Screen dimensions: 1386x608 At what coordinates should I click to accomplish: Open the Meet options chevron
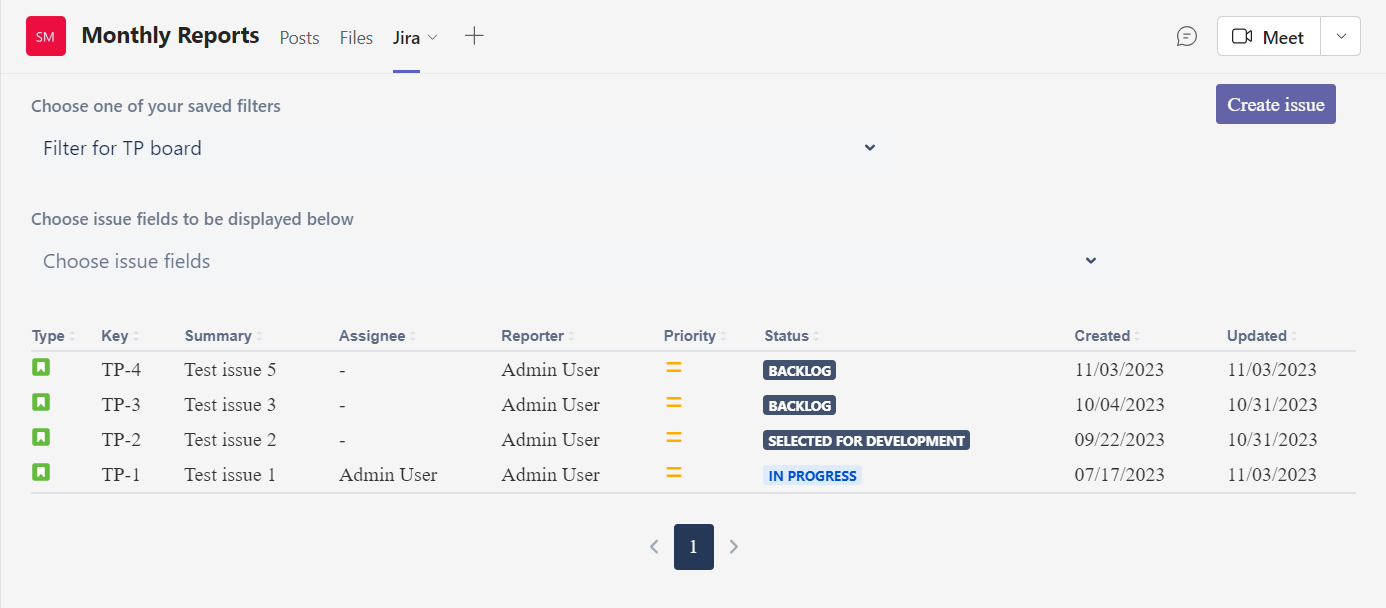tap(1340, 36)
